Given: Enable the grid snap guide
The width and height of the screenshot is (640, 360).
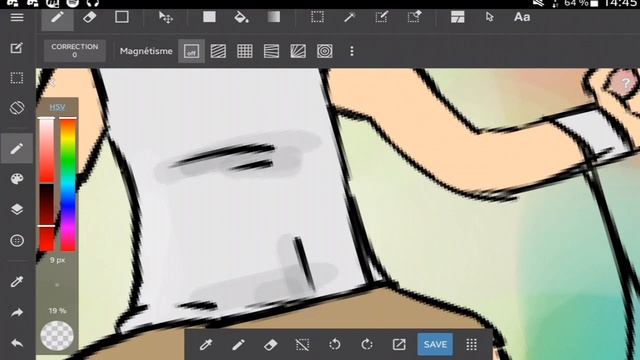Looking at the screenshot, I should [244, 51].
